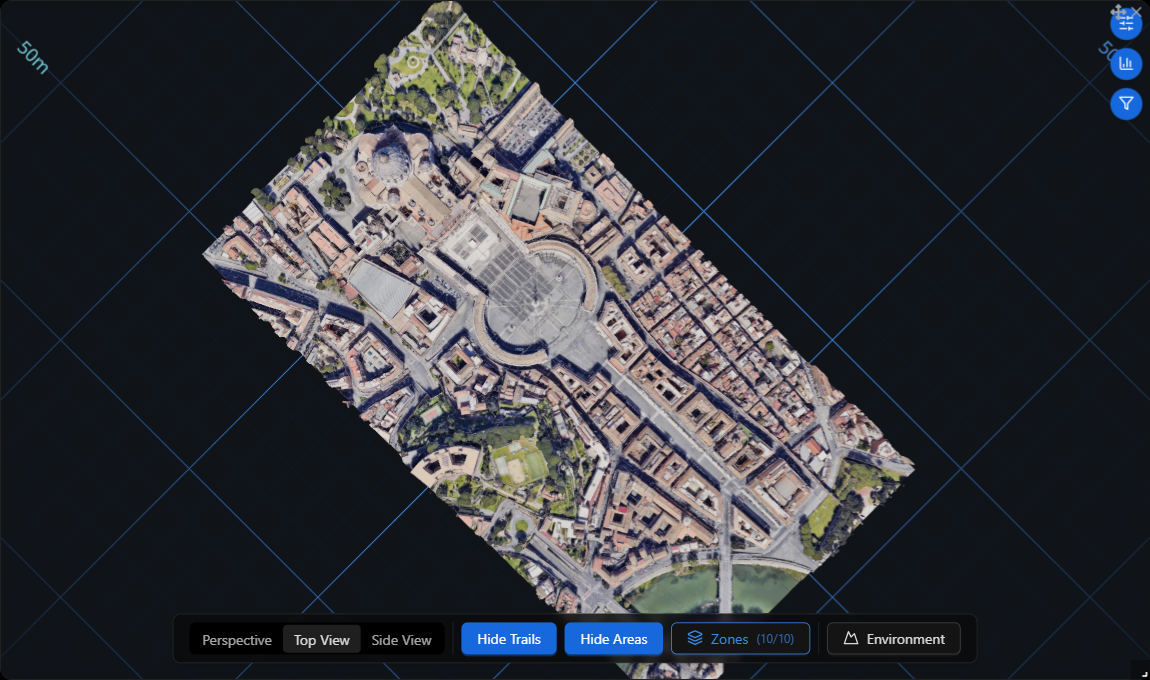This screenshot has height=680, width=1150.
Task: Click the oval plaza at the map center
Action: 535,302
